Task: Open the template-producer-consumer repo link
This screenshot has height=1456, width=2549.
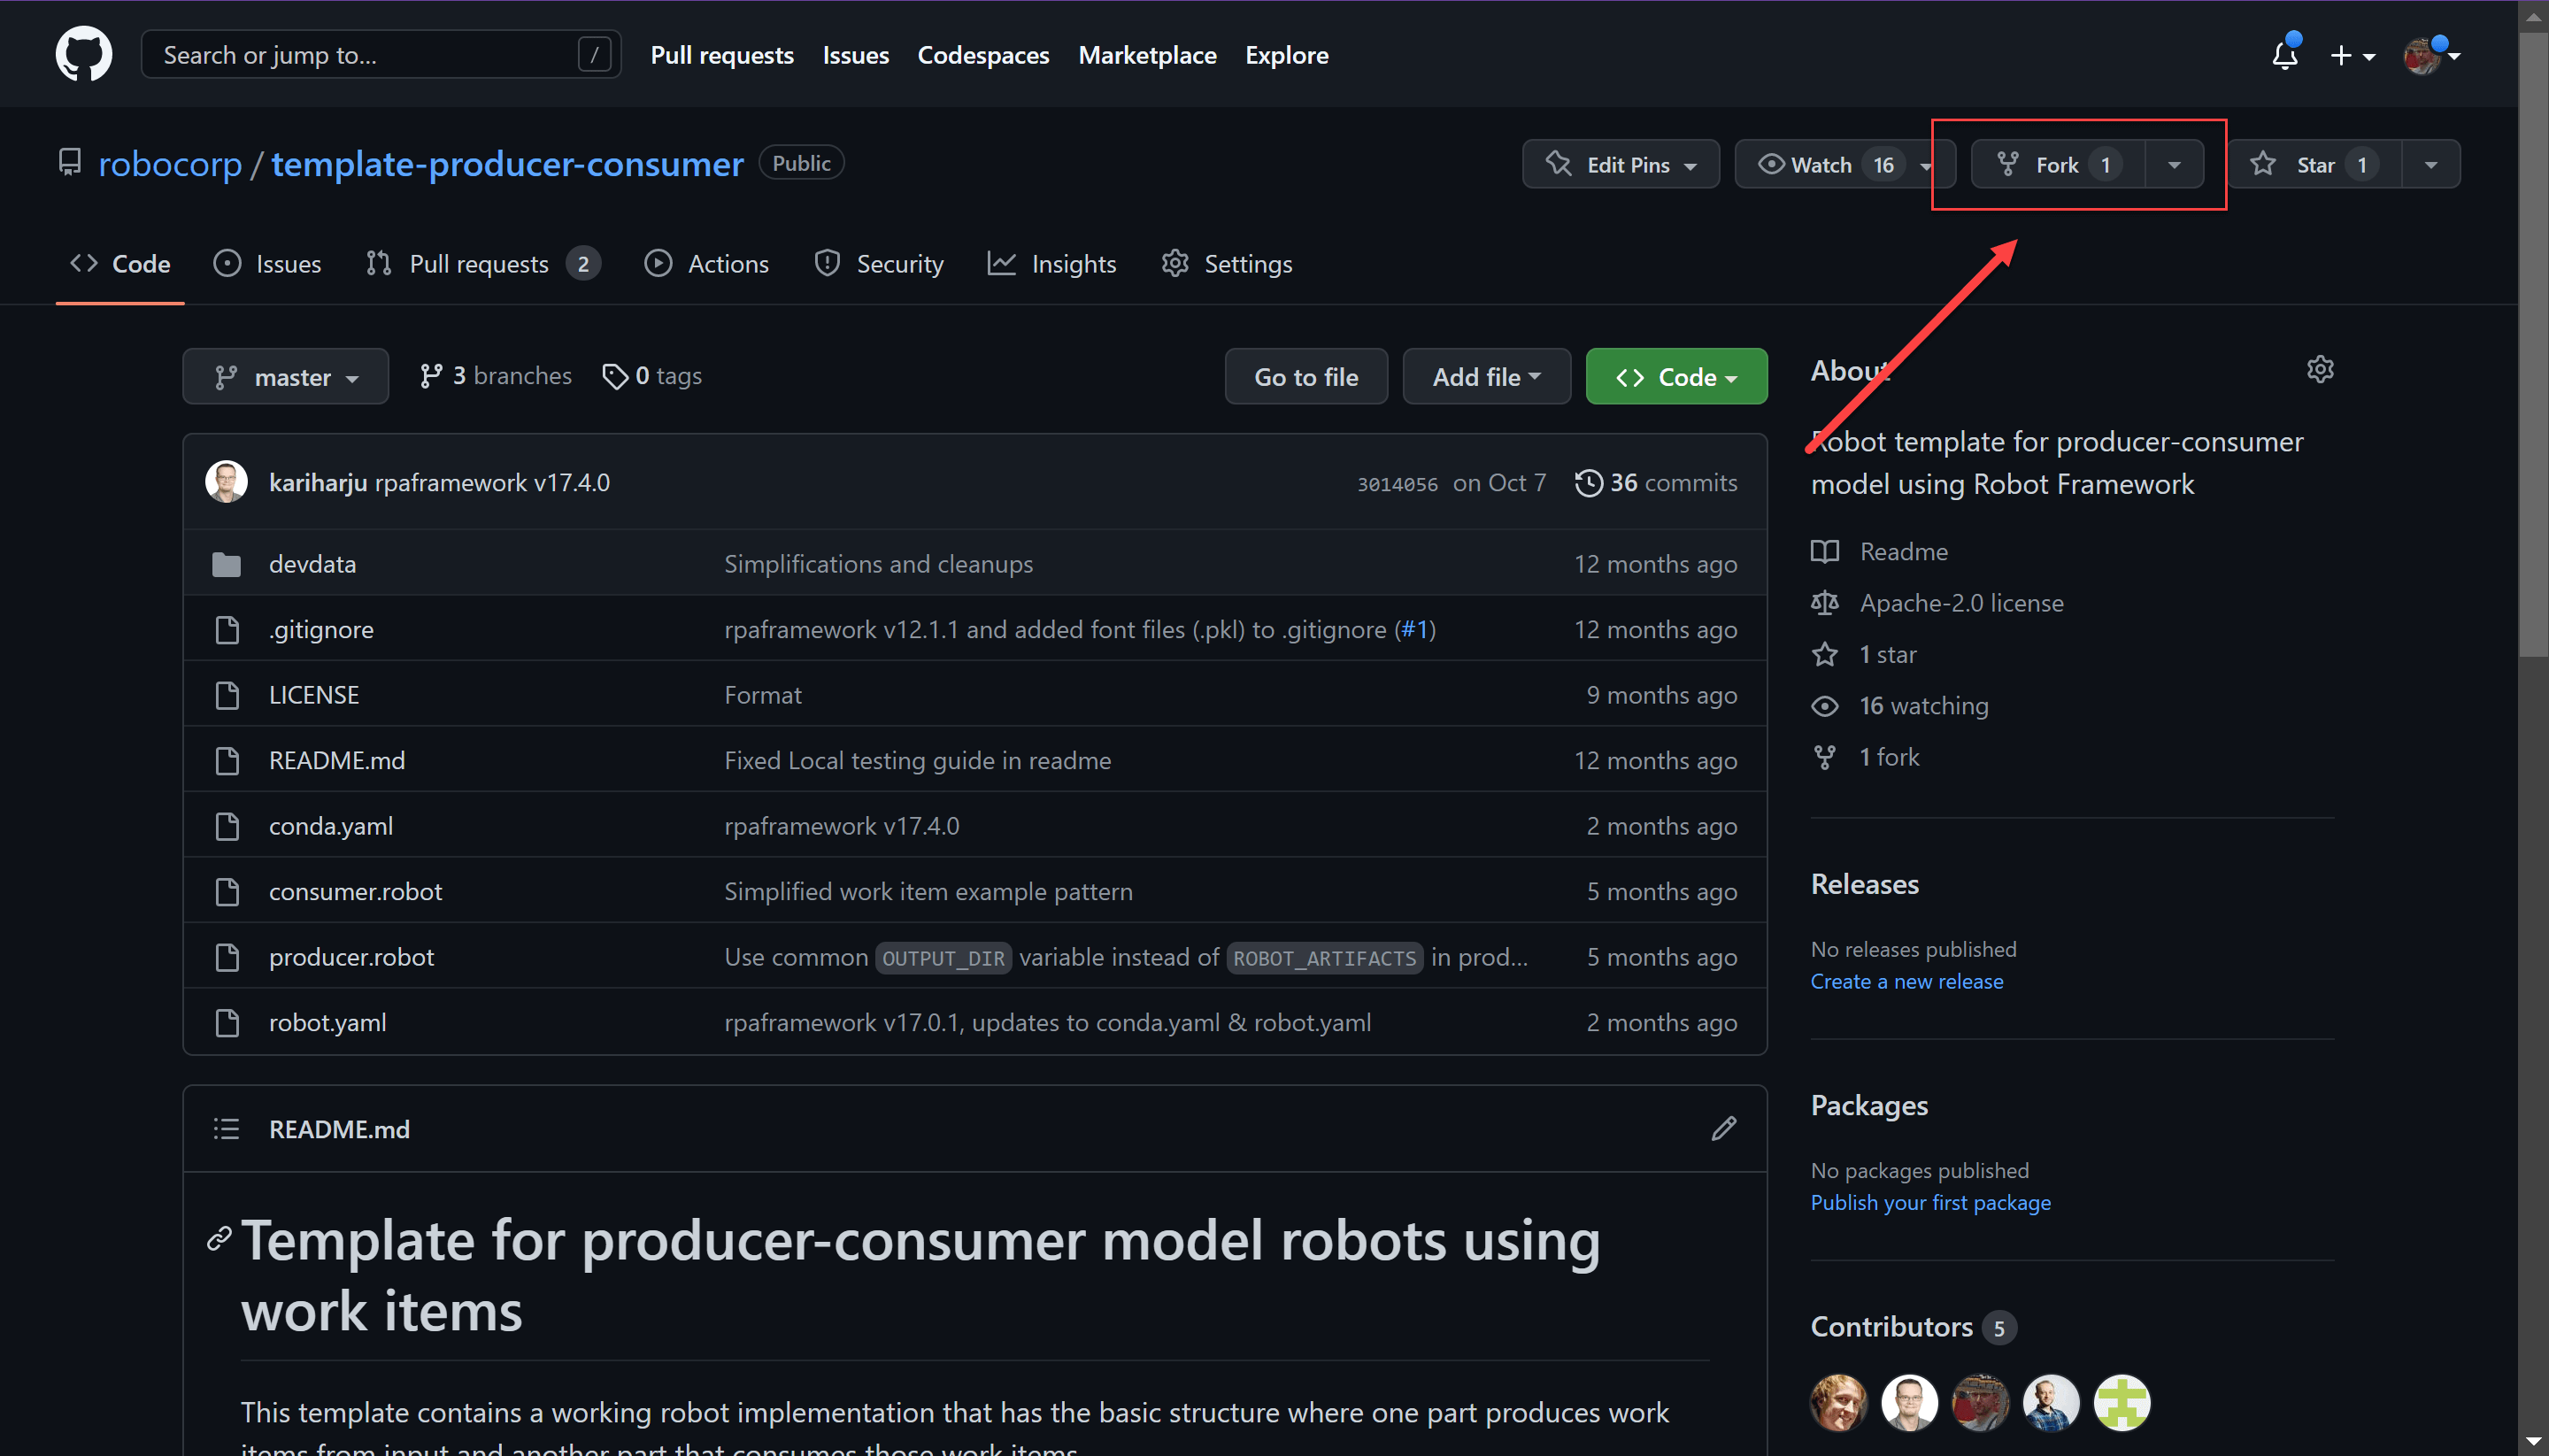Action: (507, 163)
